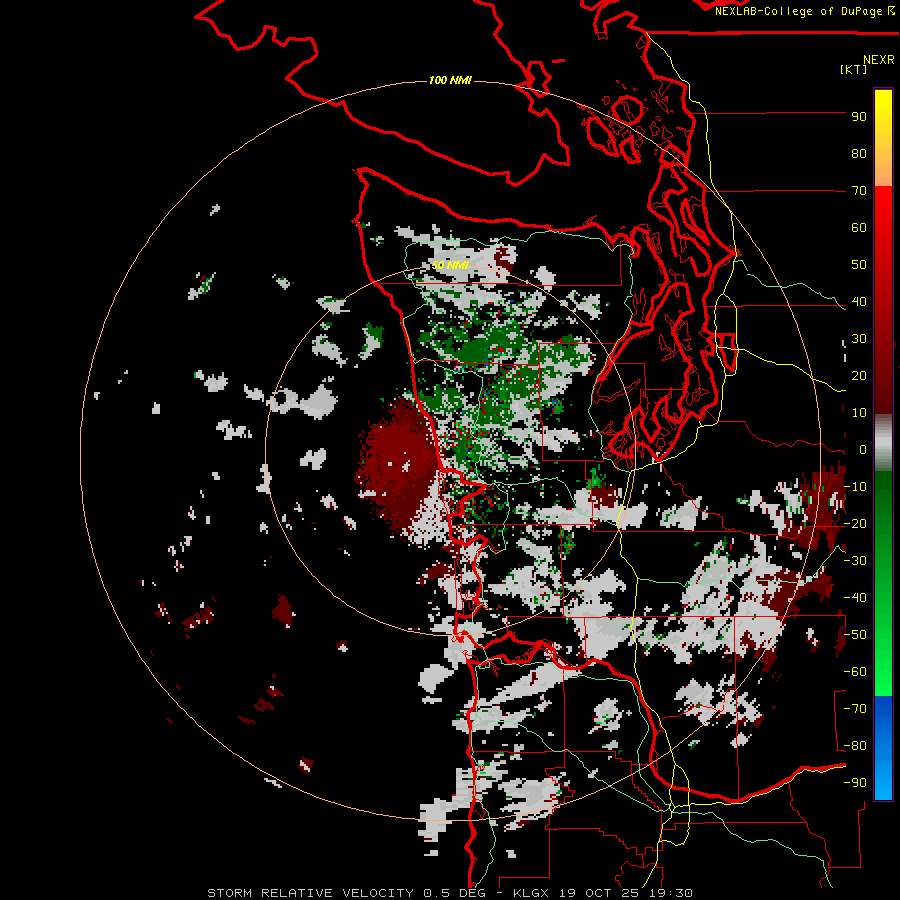Click the 80 value on velocity scale
Screen dimensions: 900x900
tap(859, 153)
